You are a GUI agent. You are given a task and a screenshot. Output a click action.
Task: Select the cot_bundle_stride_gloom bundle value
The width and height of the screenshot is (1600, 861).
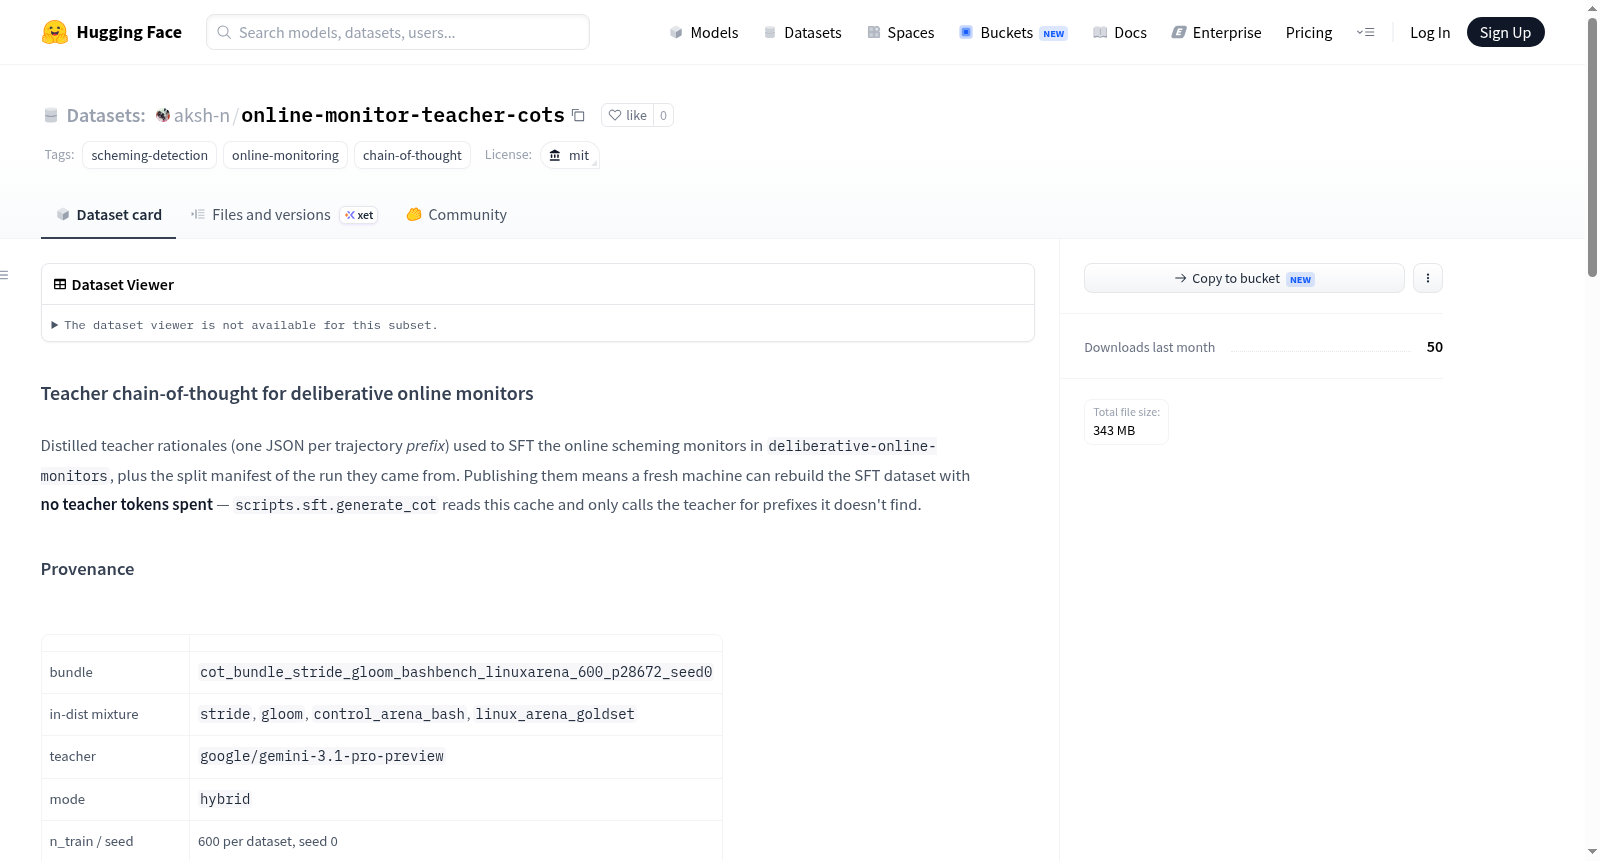(456, 672)
